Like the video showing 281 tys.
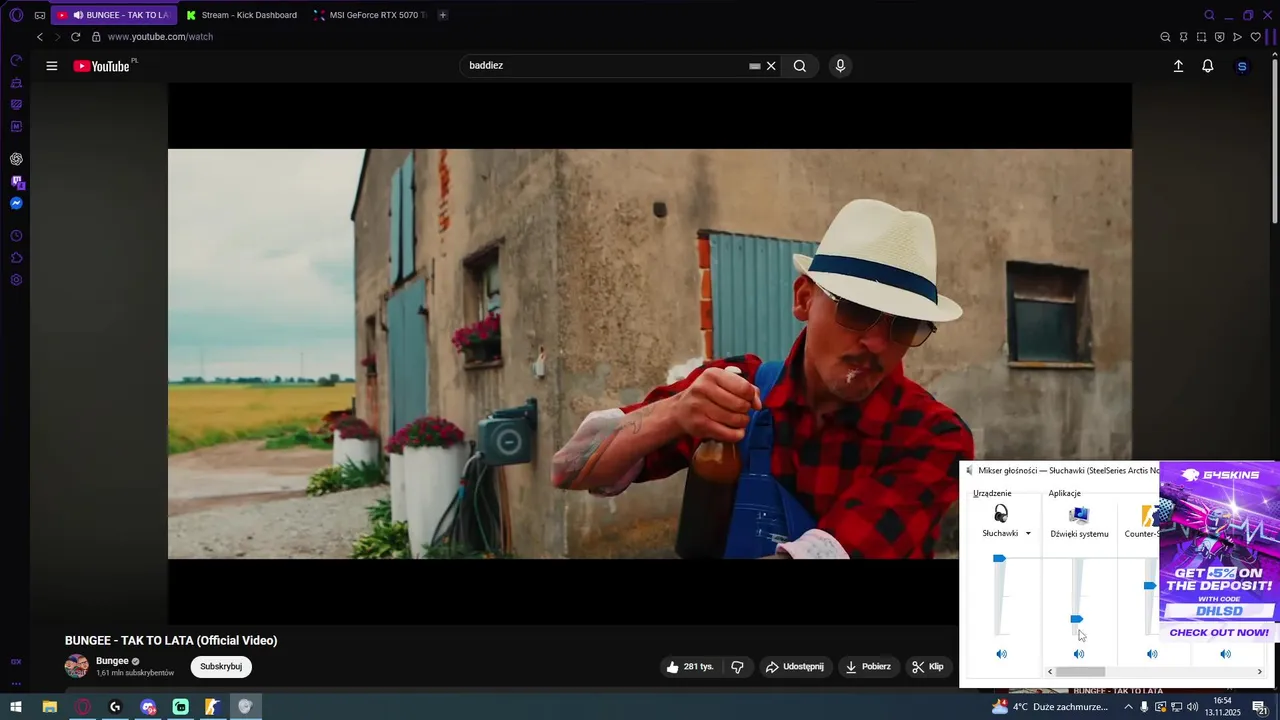 690,667
